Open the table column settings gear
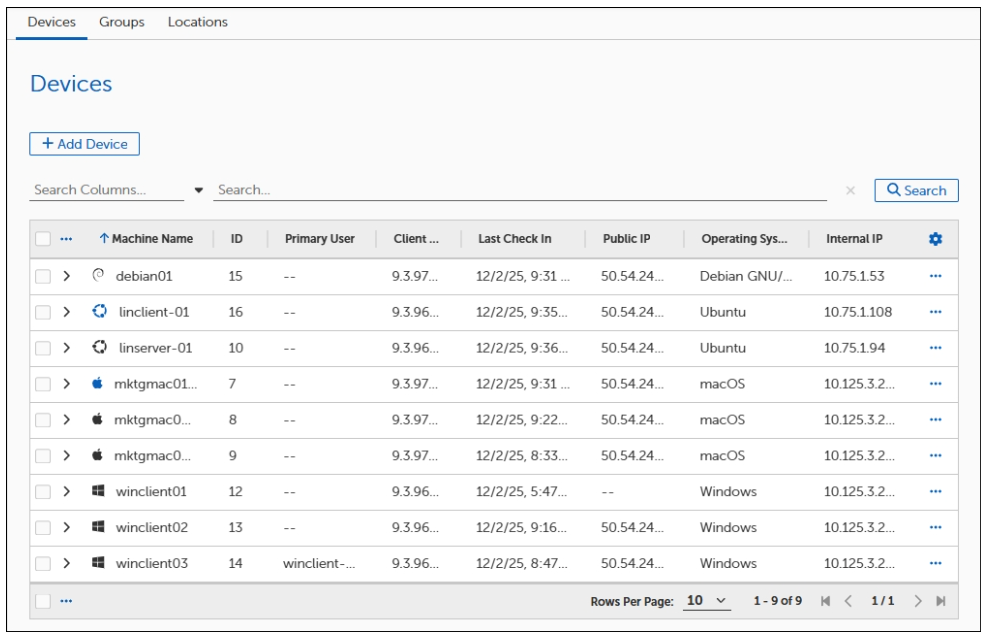This screenshot has height=637, width=985. pos(935,240)
